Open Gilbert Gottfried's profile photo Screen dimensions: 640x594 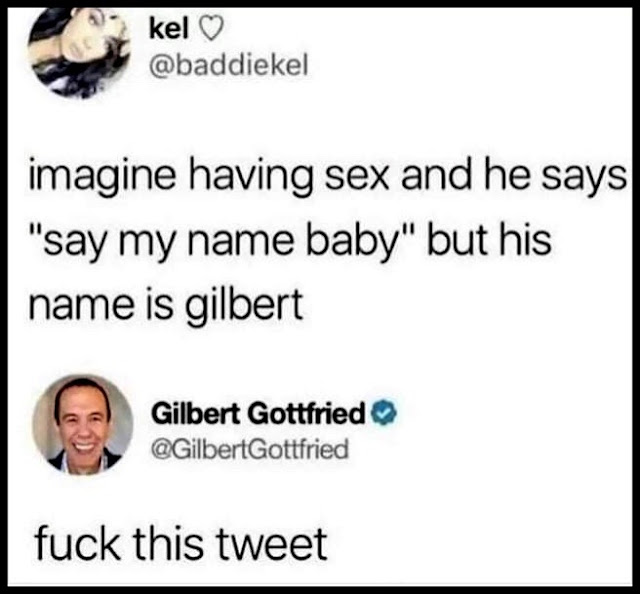click(83, 425)
